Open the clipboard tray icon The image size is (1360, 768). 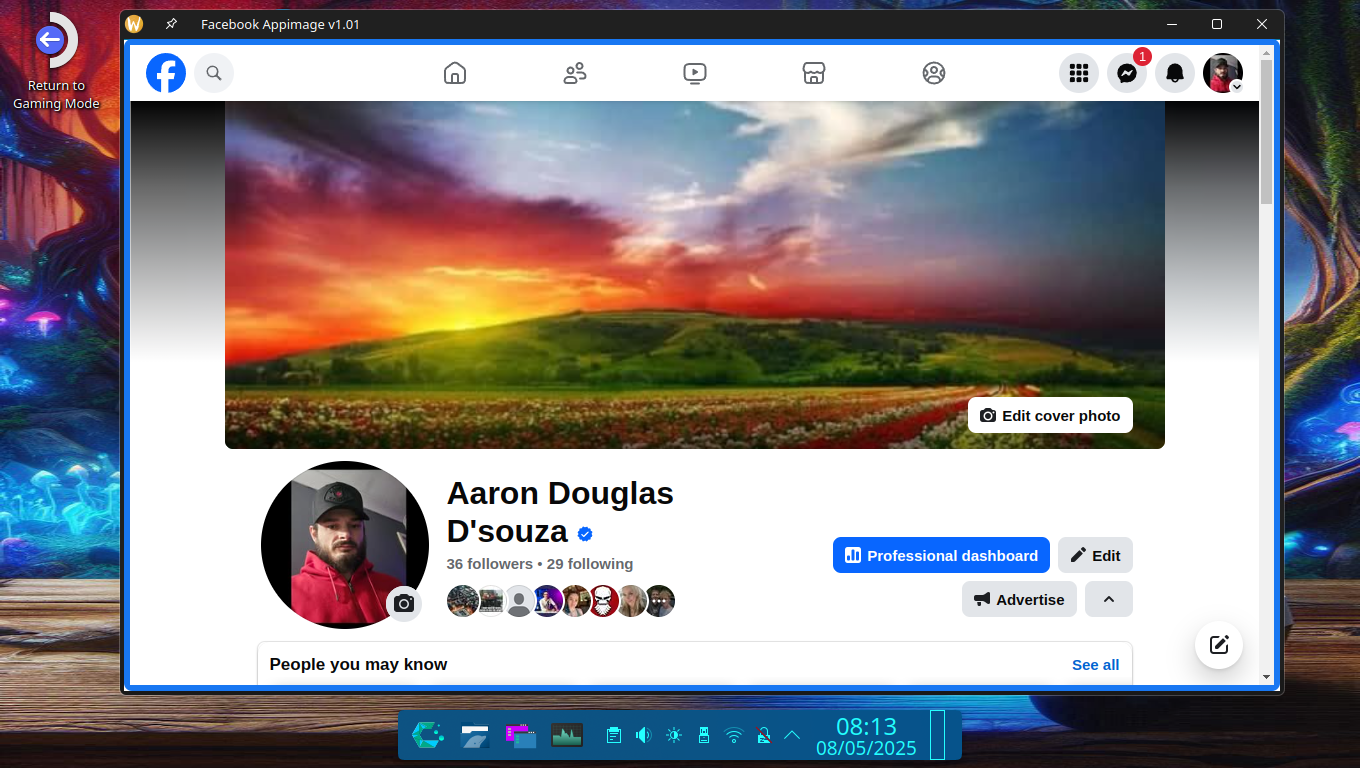[614, 735]
